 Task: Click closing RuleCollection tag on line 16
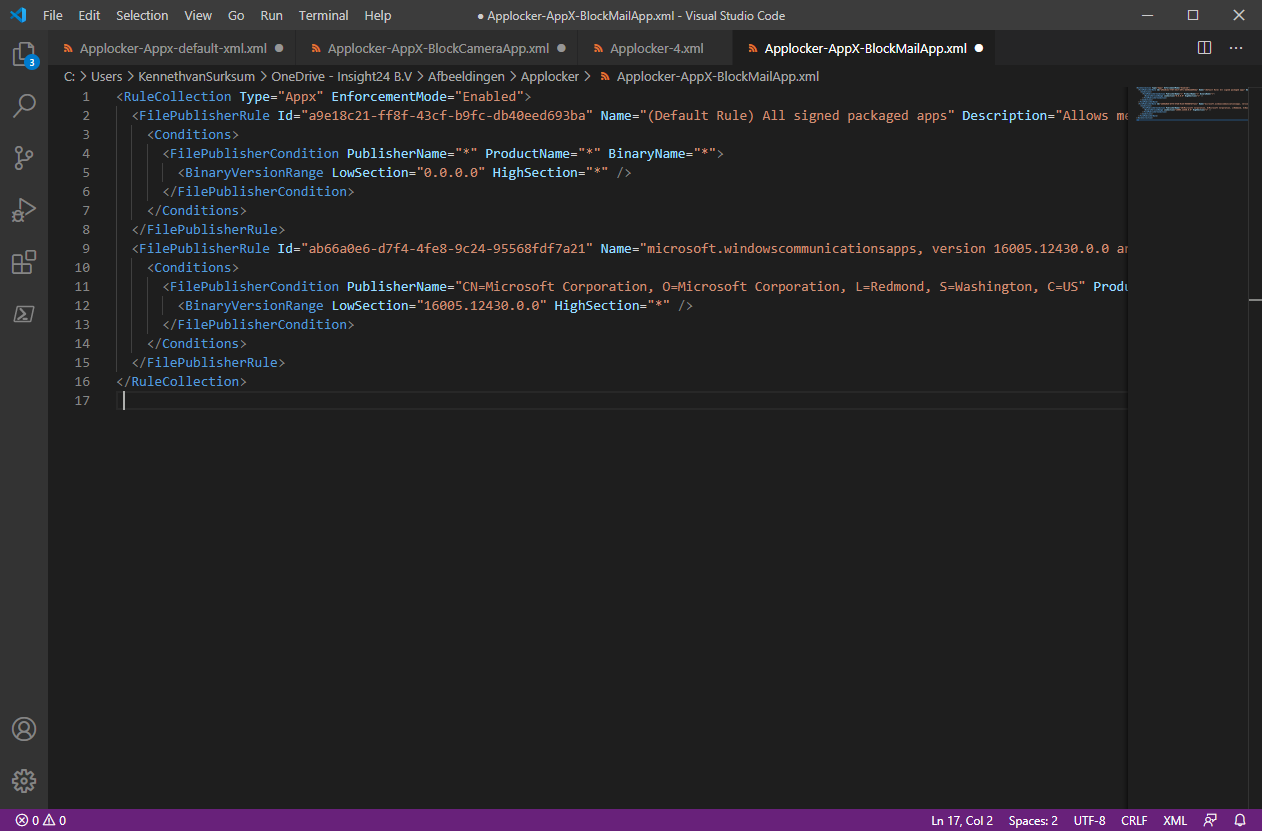pos(181,381)
